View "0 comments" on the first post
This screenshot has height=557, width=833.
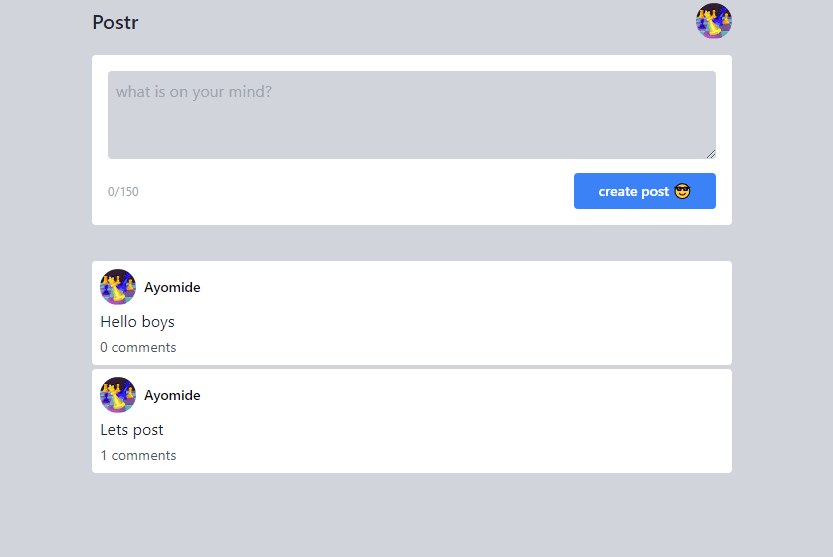138,348
